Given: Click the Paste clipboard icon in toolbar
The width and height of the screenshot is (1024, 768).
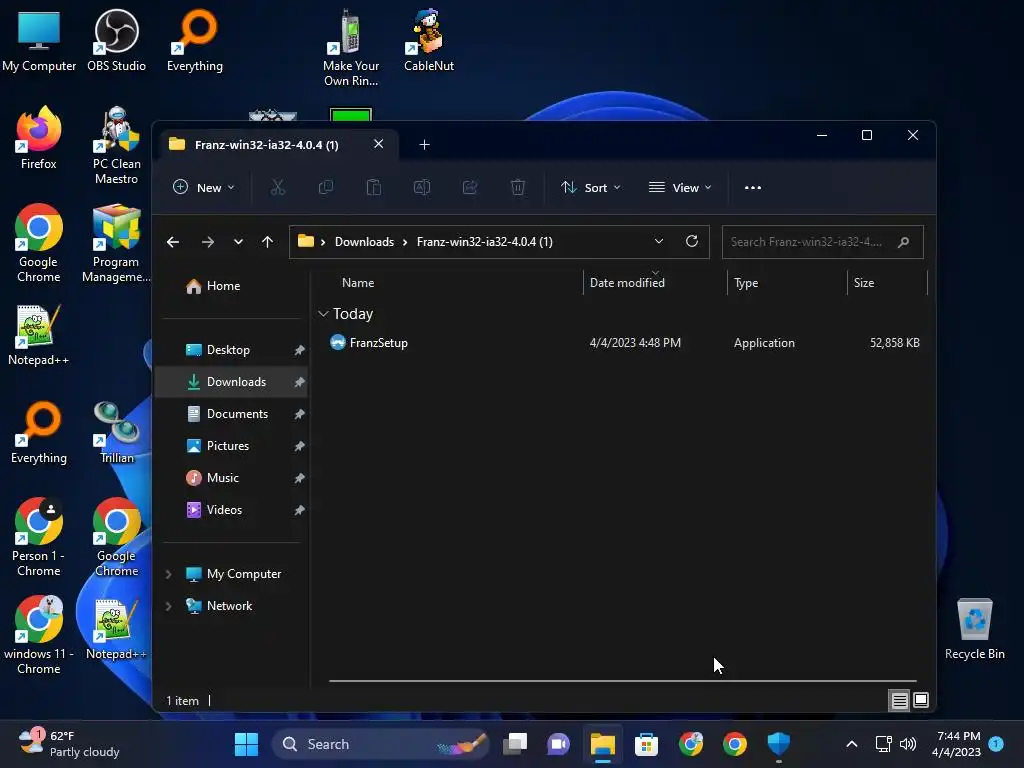Looking at the screenshot, I should [374, 187].
